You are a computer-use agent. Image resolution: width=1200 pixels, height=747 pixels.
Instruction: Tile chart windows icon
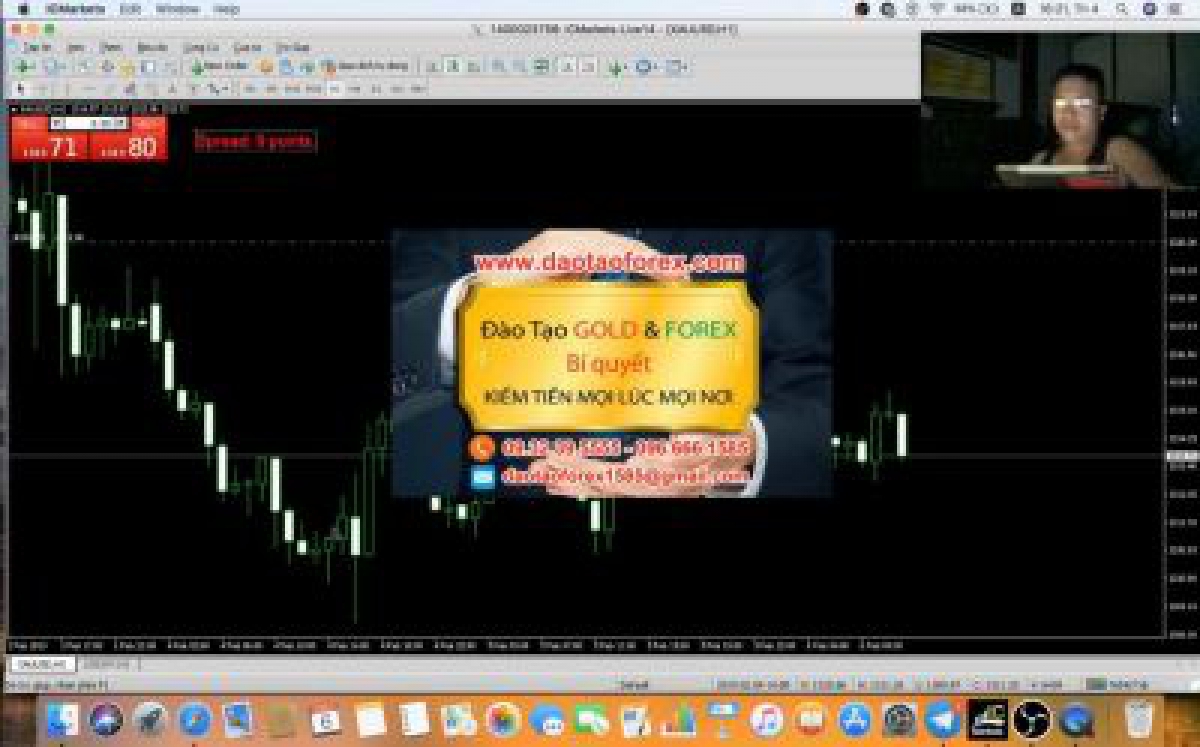[x=541, y=67]
